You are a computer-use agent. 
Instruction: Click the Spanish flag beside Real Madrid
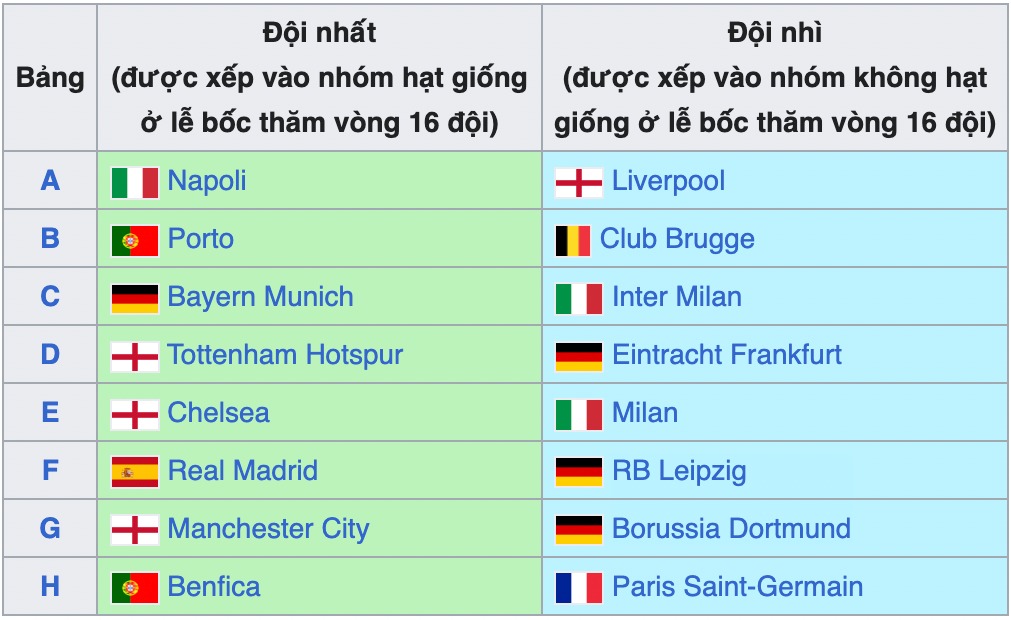(x=134, y=472)
